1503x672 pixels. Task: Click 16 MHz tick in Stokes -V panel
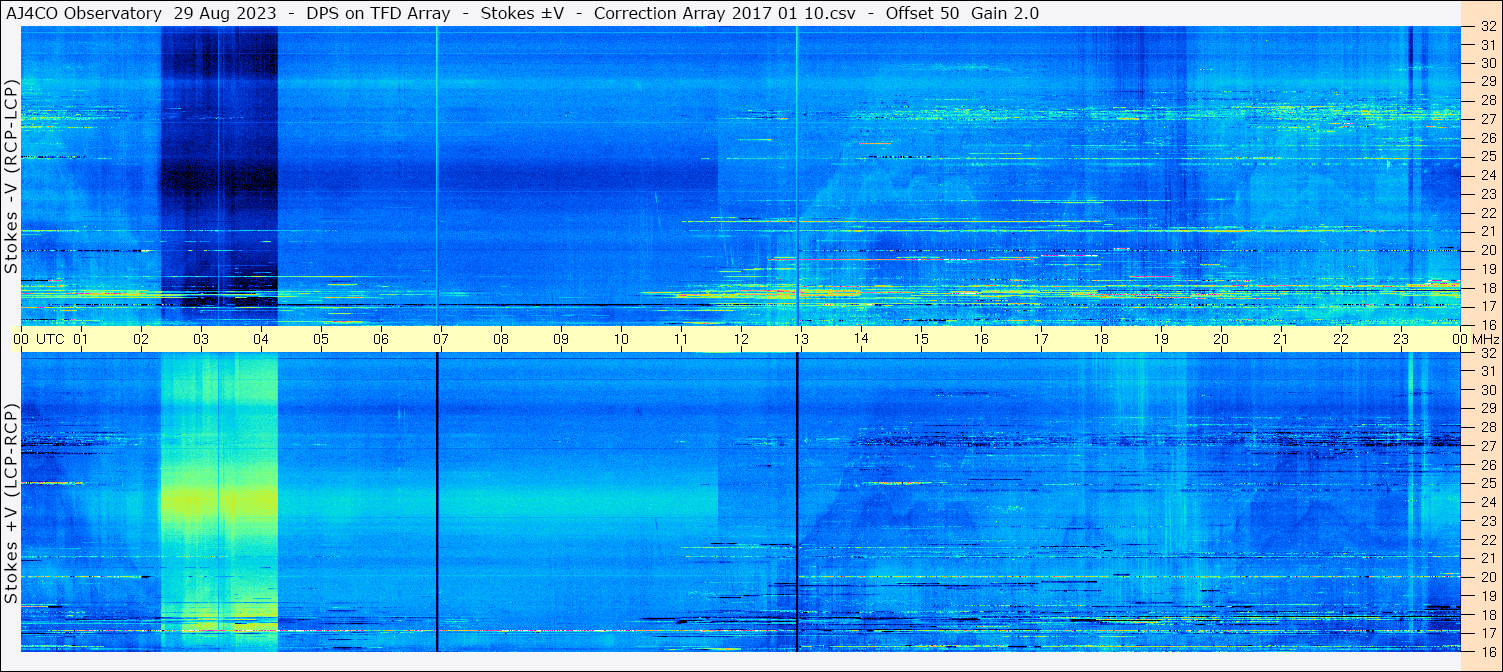1487,325
